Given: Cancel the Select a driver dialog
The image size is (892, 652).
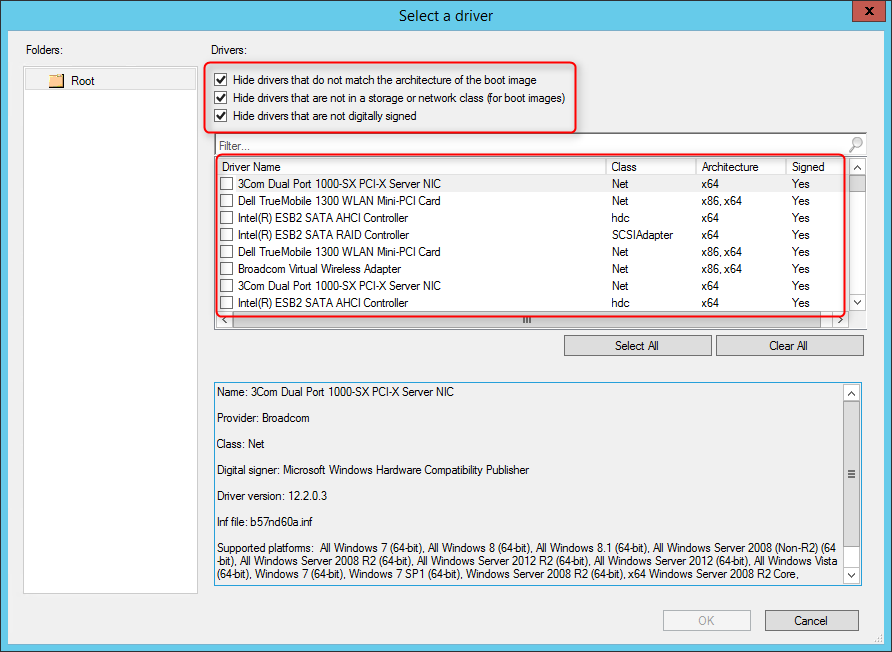Looking at the screenshot, I should 811,621.
